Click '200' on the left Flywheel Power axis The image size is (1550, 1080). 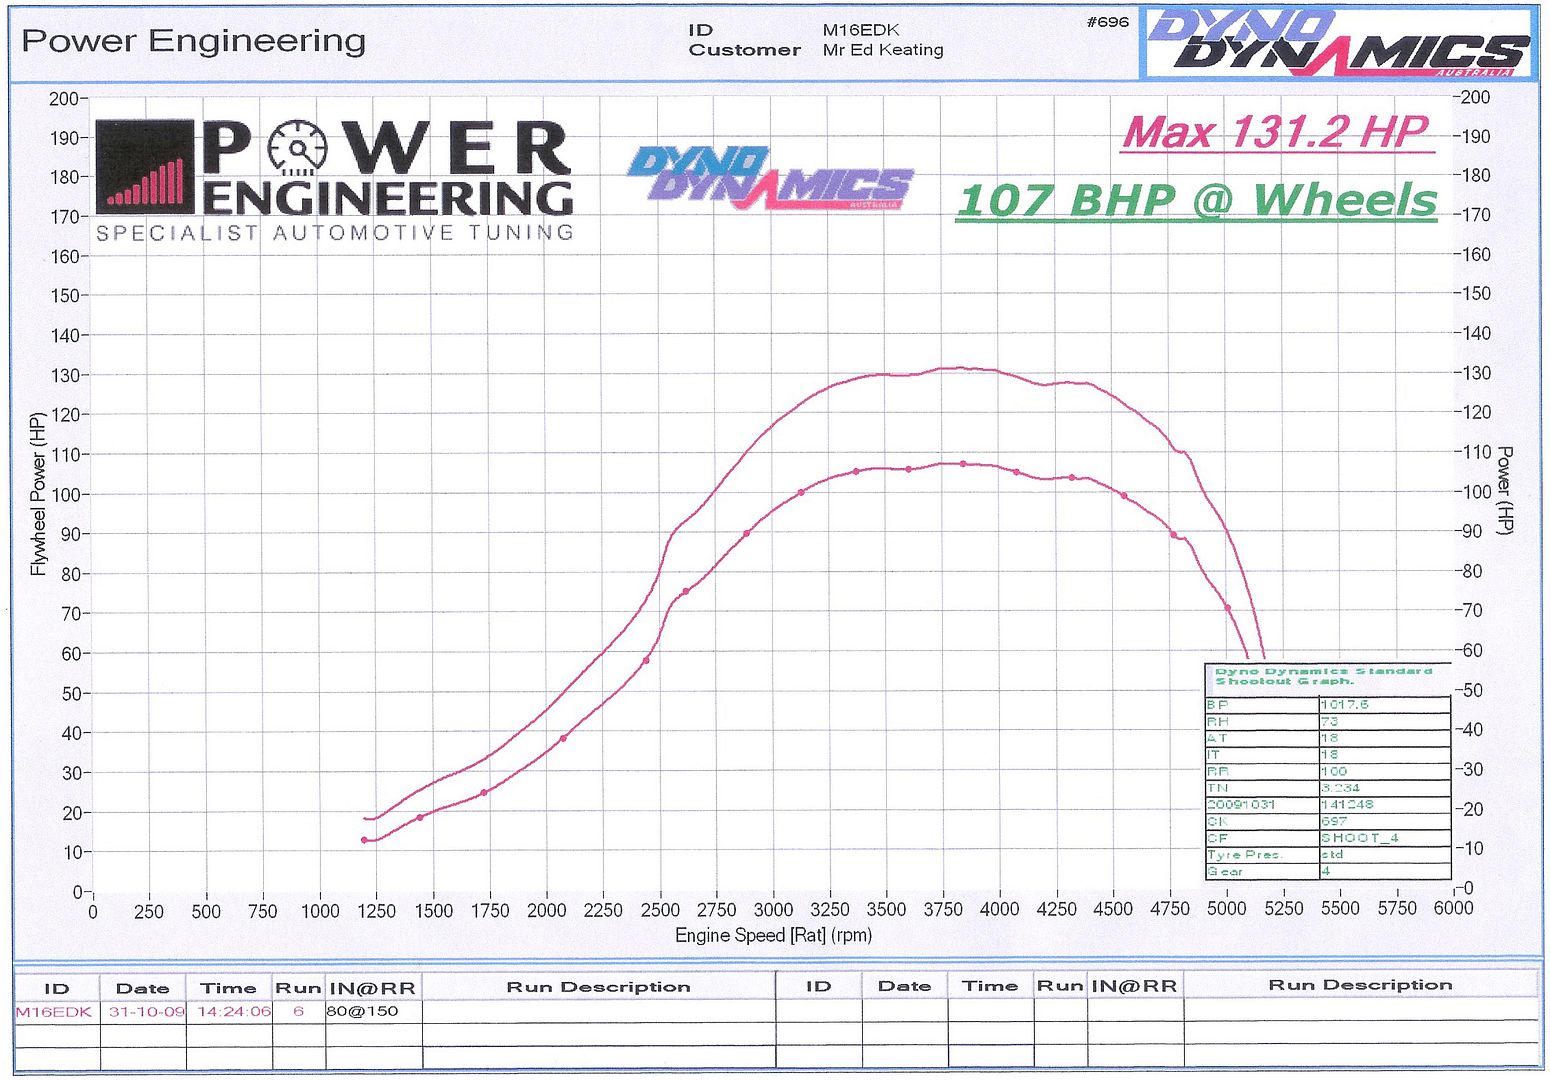64,98
